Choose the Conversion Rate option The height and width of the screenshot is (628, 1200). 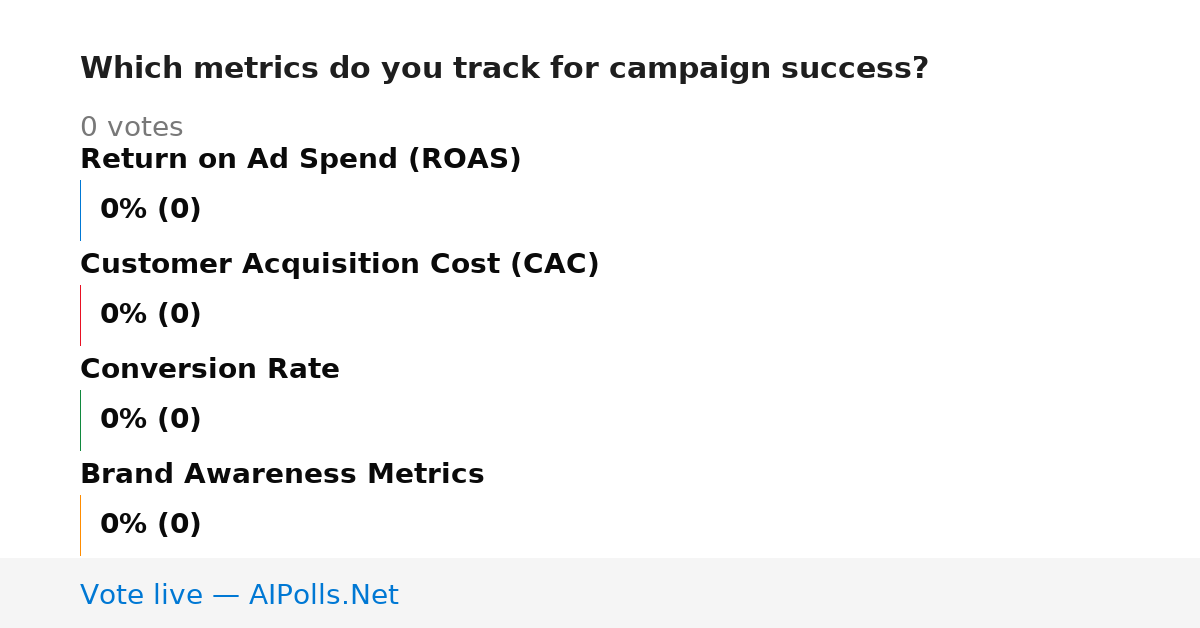[x=210, y=369]
